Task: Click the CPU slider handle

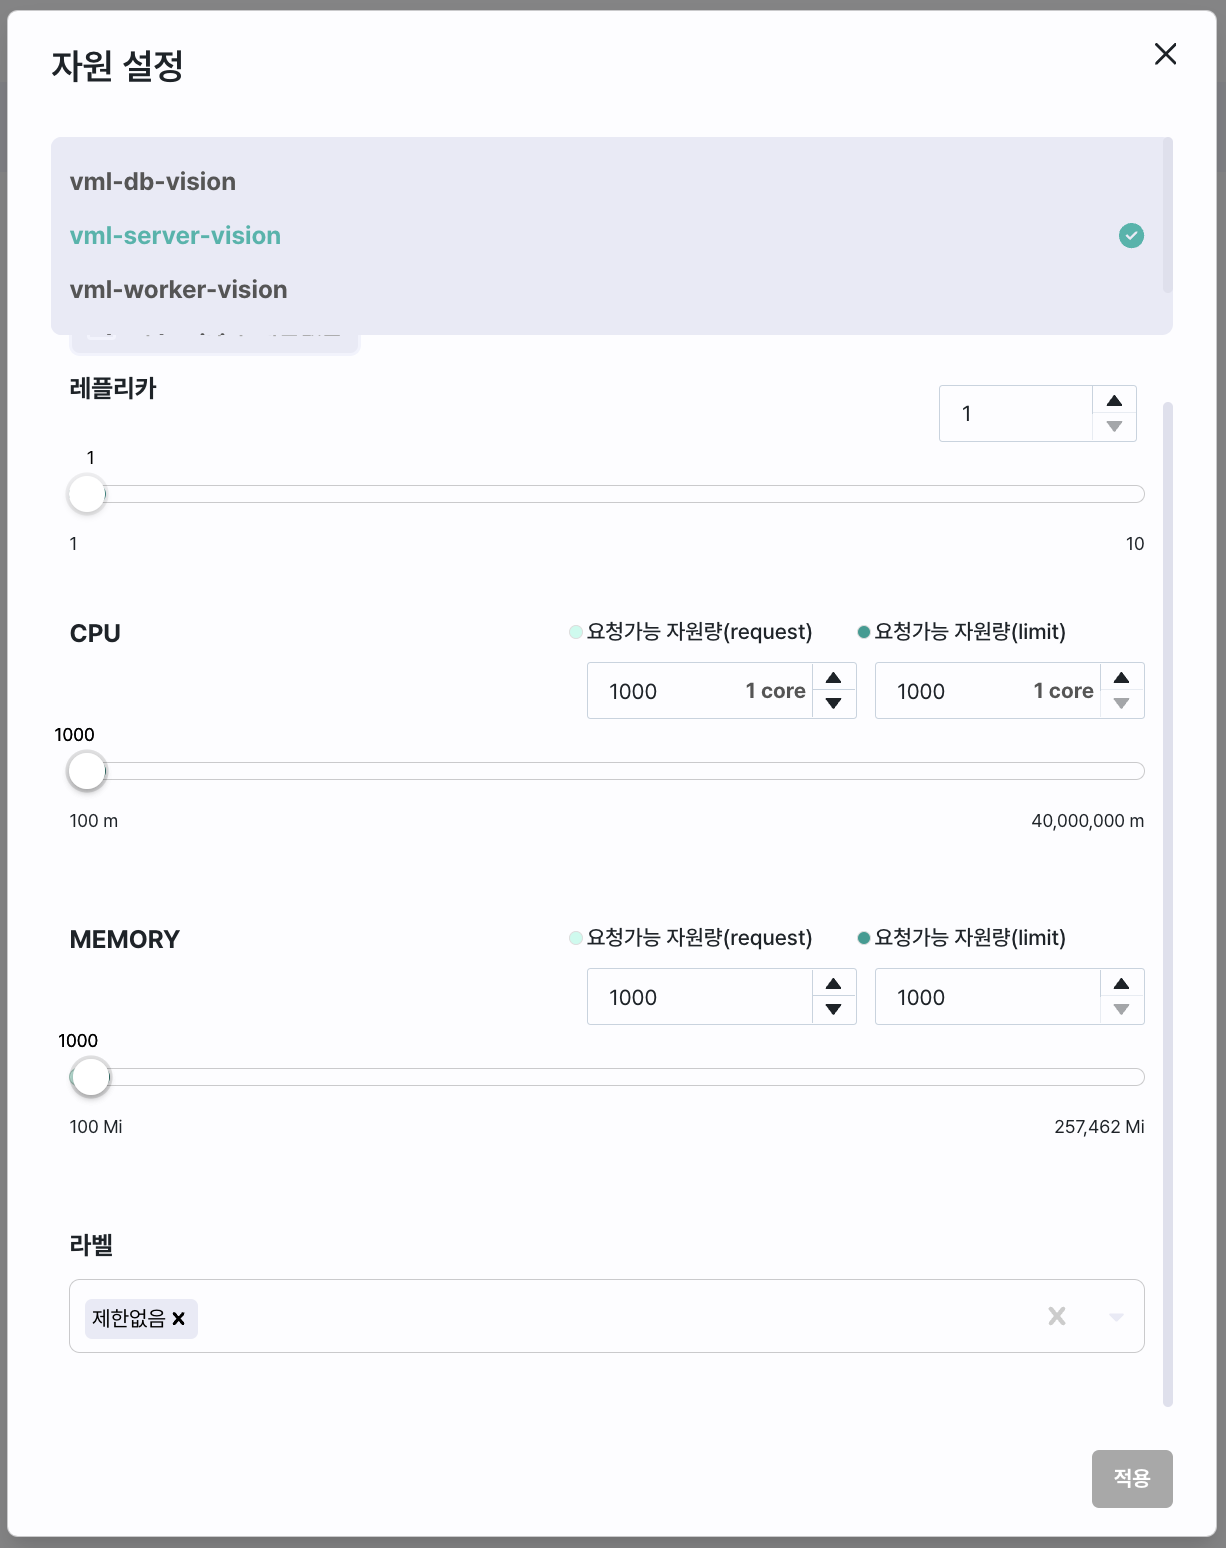Action: click(87, 771)
